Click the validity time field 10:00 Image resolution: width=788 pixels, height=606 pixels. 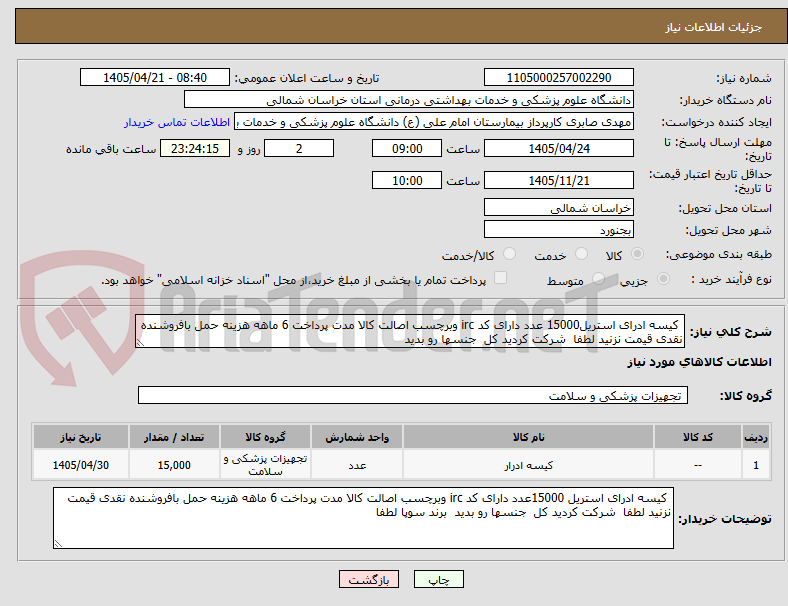click(x=407, y=180)
